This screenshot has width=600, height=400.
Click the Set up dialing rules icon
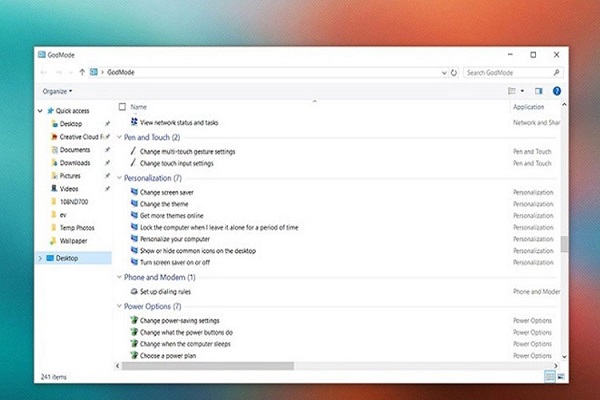click(134, 291)
